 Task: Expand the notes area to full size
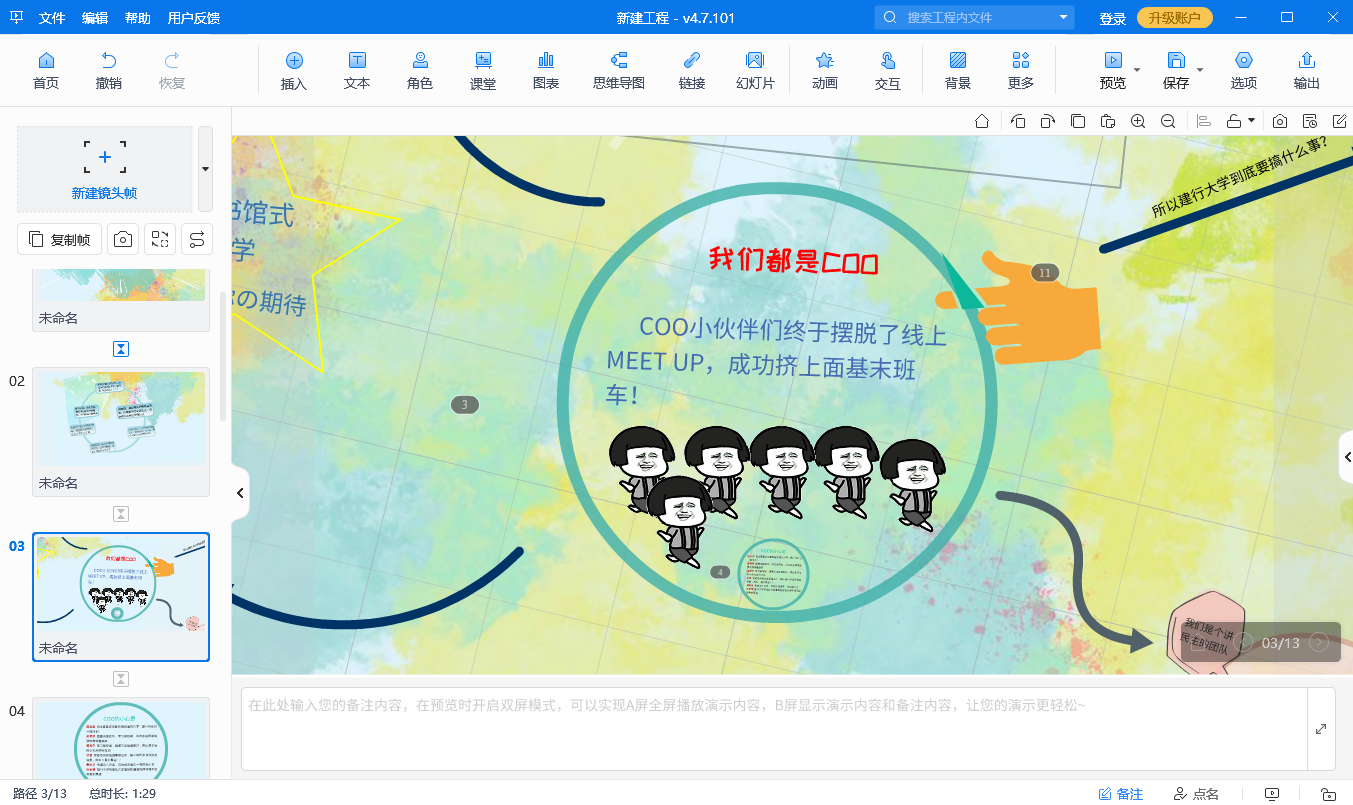[1321, 729]
